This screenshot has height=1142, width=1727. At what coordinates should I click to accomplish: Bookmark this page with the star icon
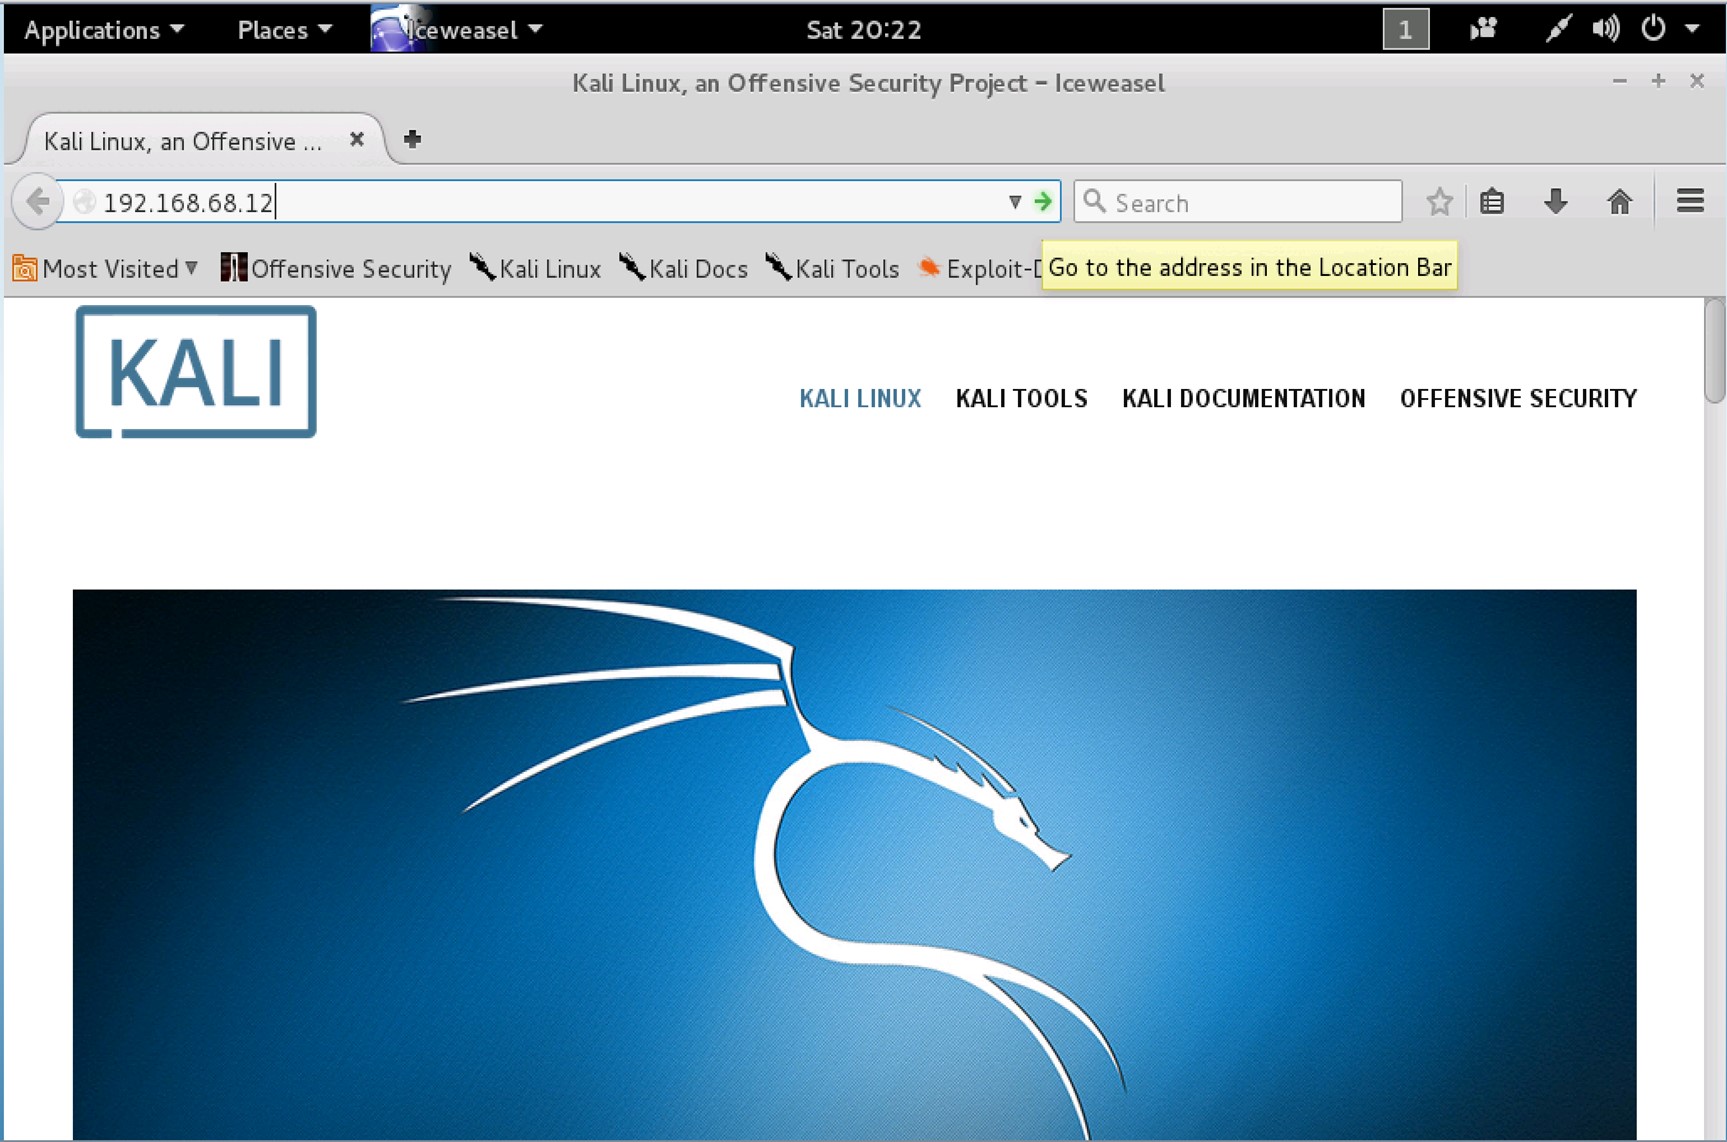pyautogui.click(x=1439, y=202)
